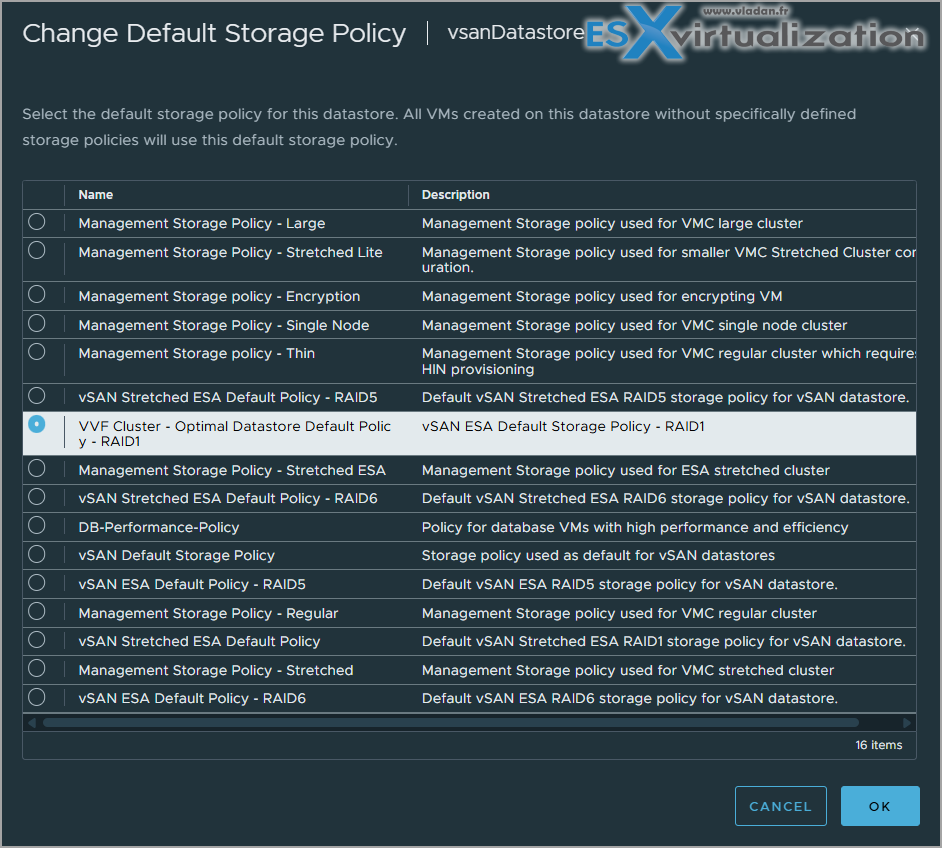The height and width of the screenshot is (848, 942).
Task: Click "vSAN Stretched ESA Default Policy - RAID6" name
Action: [228, 498]
